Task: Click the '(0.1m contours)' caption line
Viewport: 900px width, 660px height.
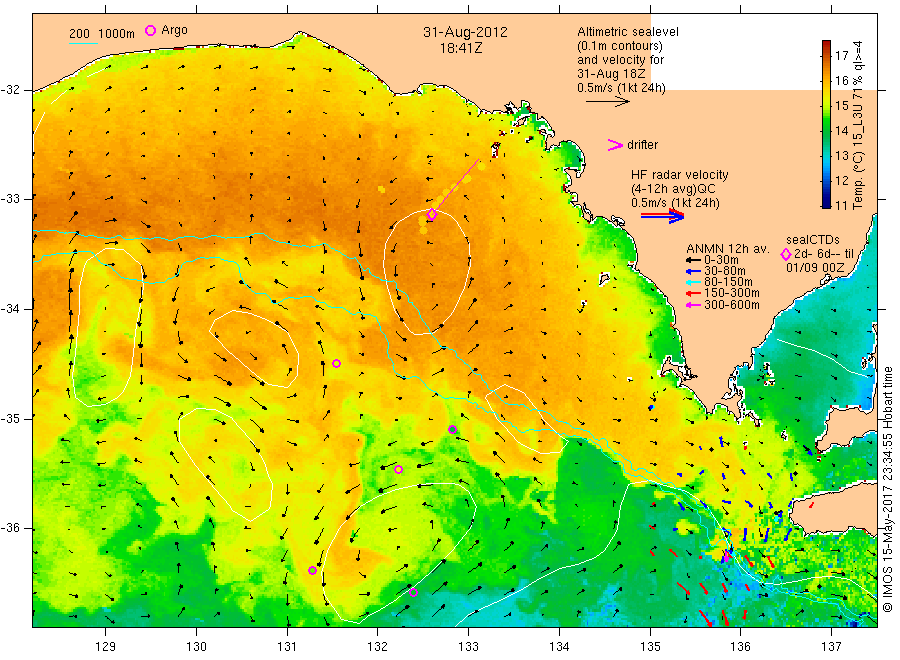Action: click(x=620, y=46)
